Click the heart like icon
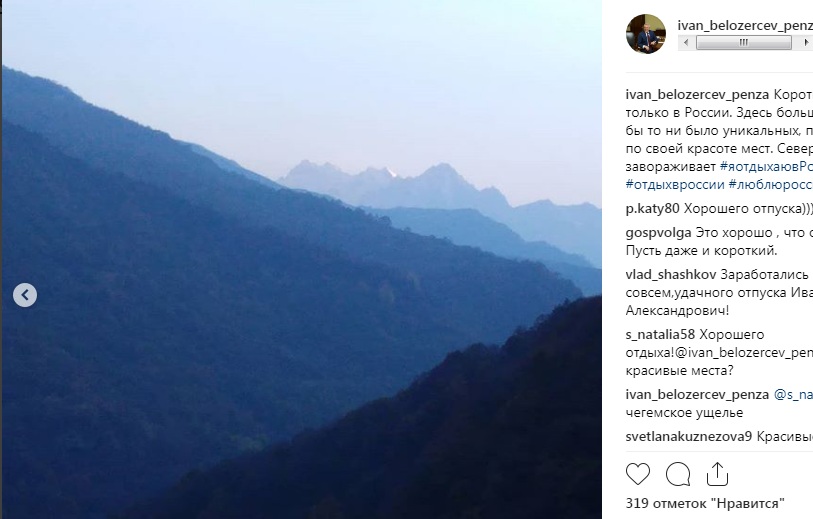This screenshot has width=813, height=519. click(637, 473)
